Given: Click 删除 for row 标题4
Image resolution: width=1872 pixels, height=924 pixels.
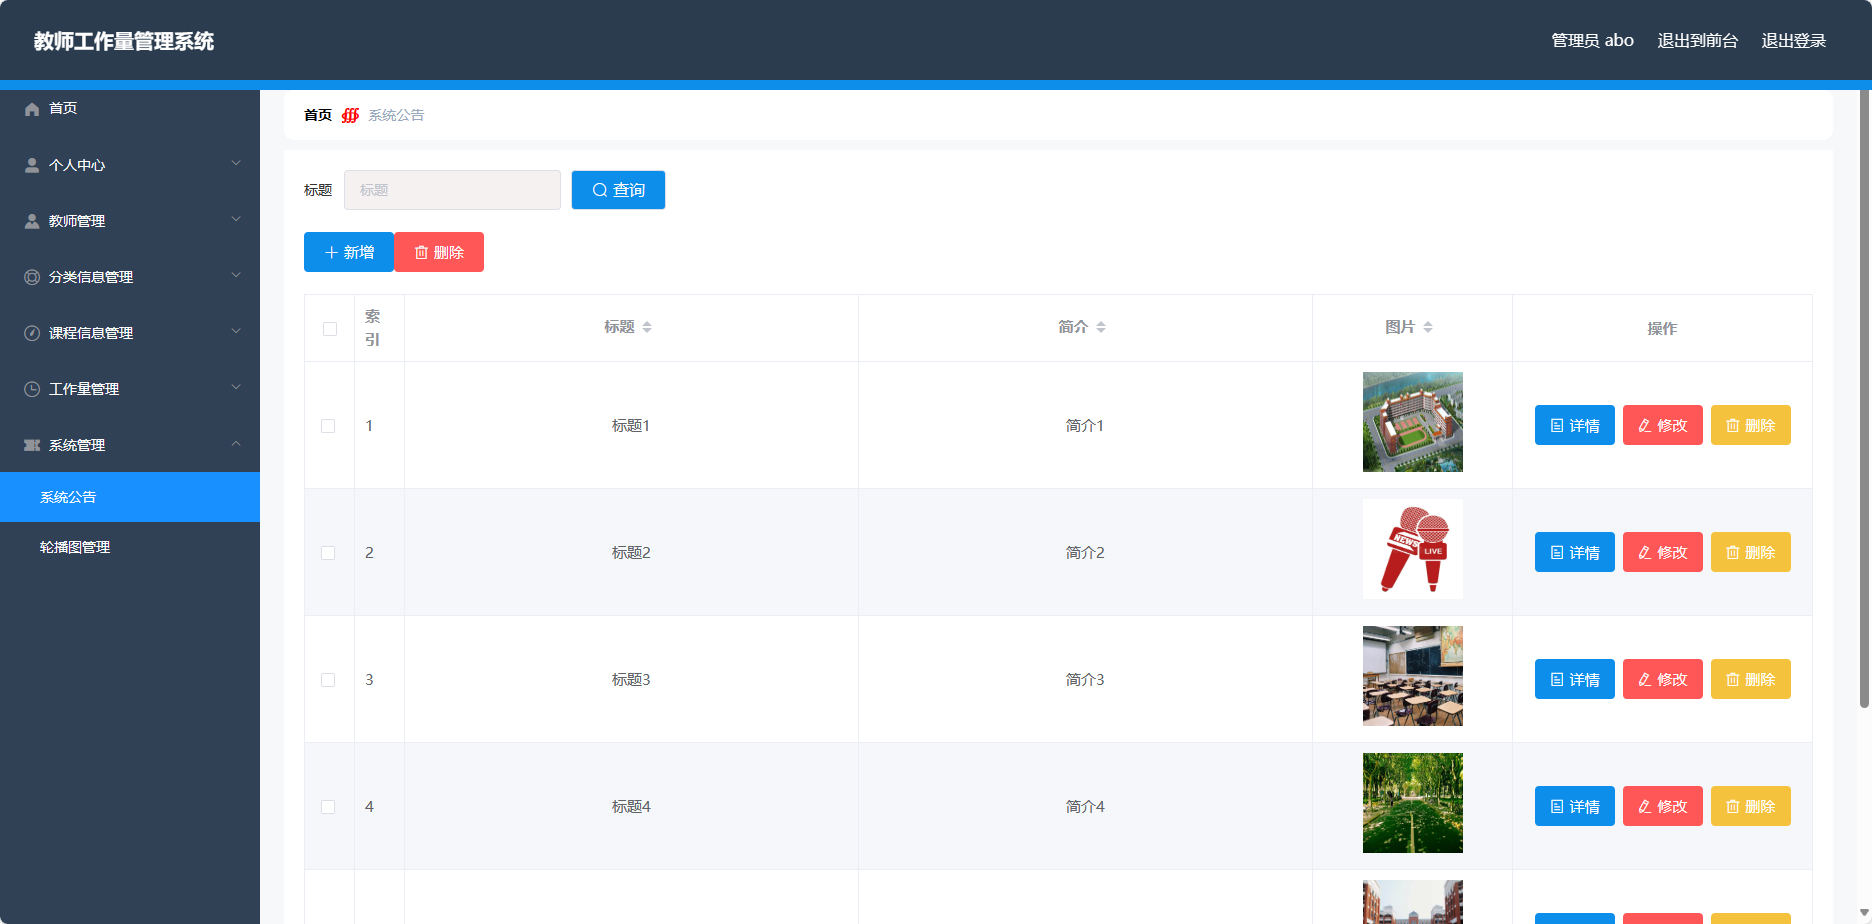Looking at the screenshot, I should click(x=1750, y=806).
